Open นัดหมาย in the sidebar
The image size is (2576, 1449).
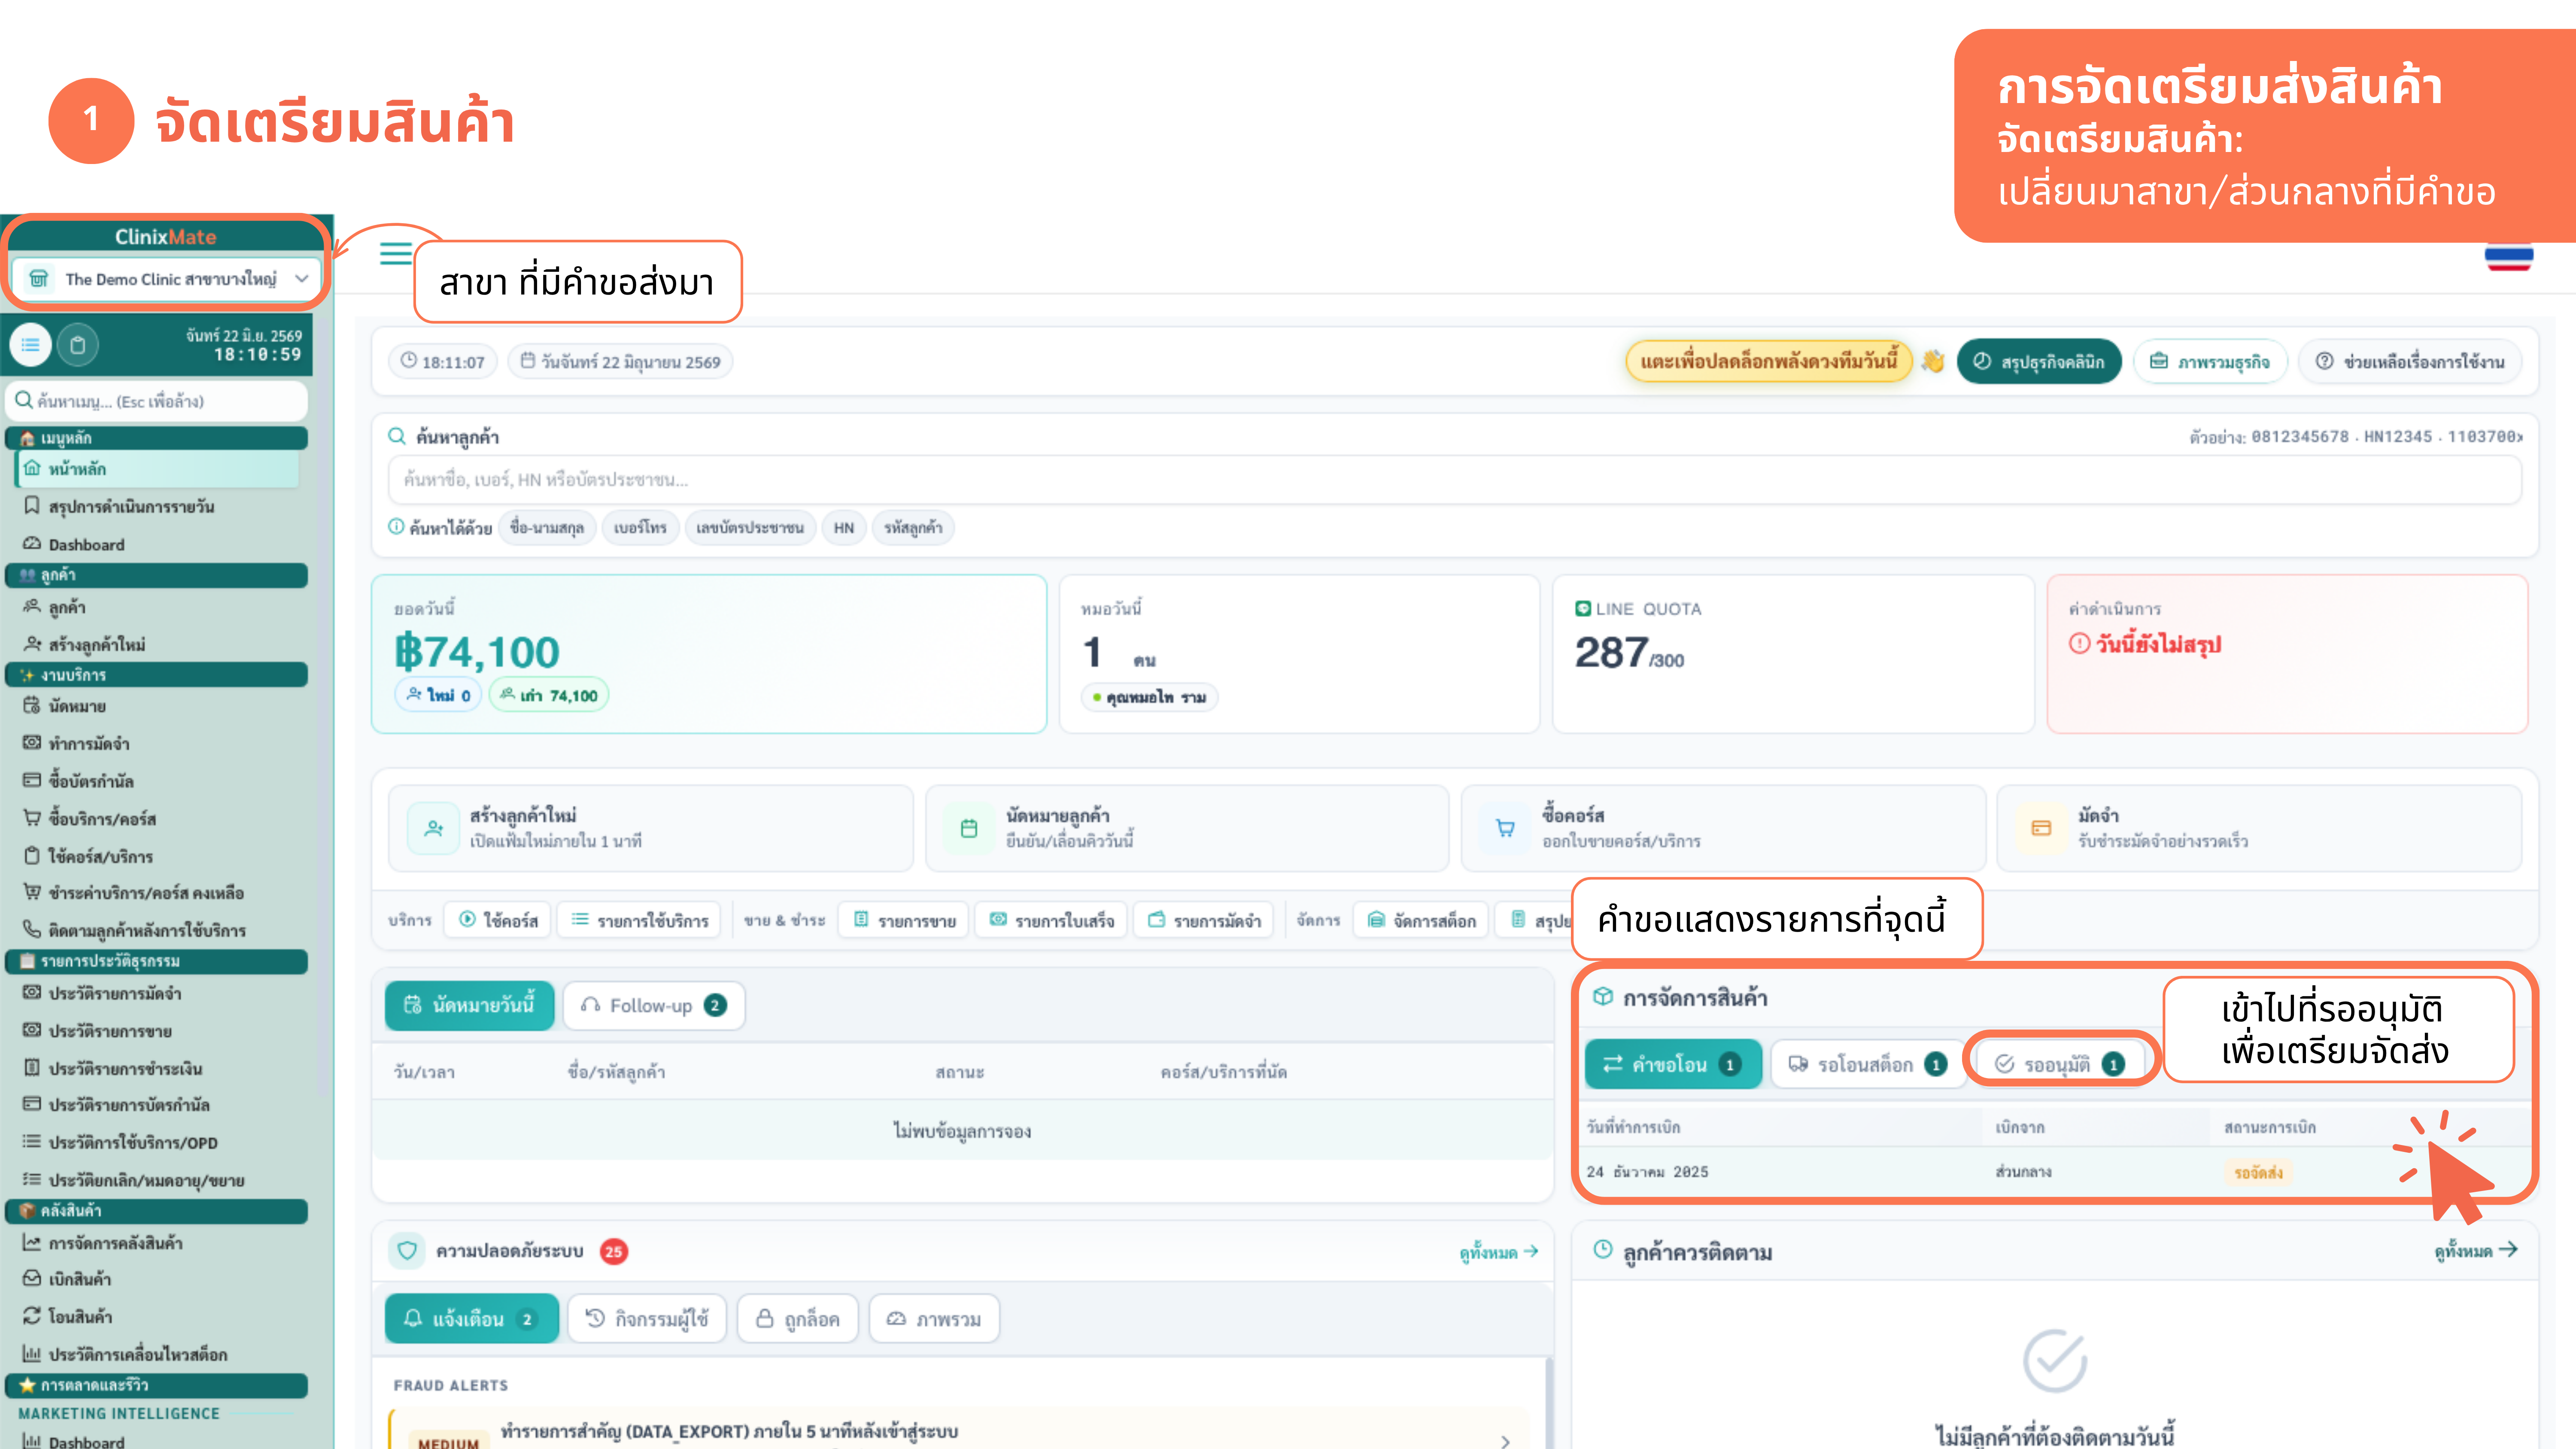tap(65, 706)
